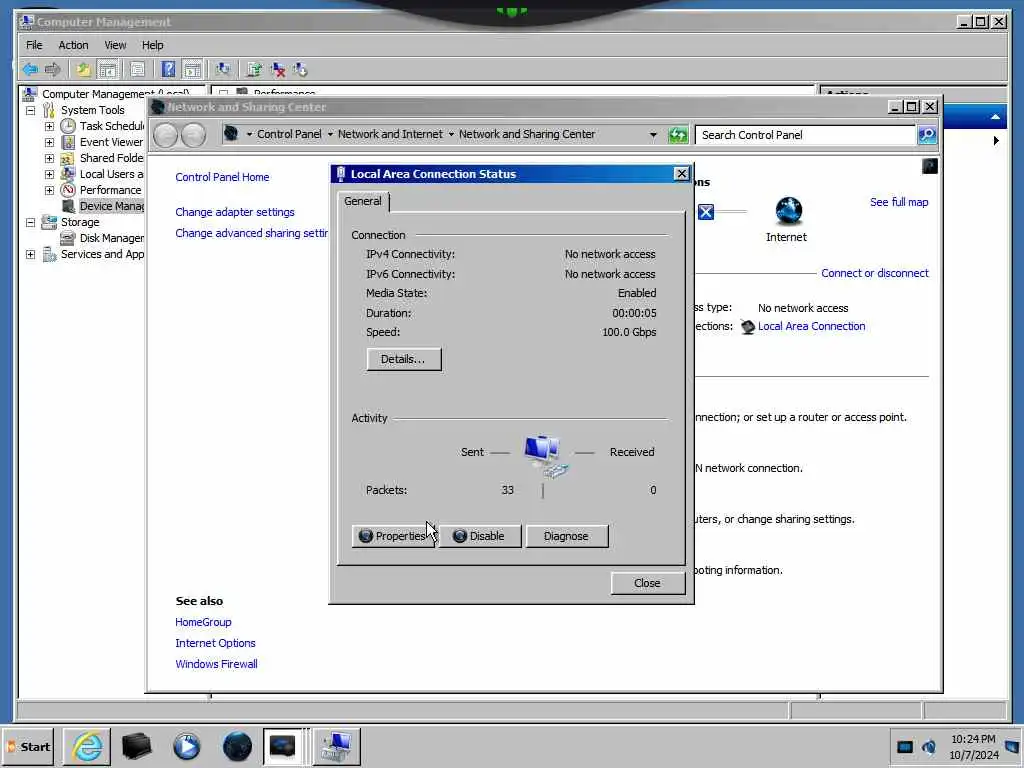Open the properties sheet toolbar icon

pos(137,69)
